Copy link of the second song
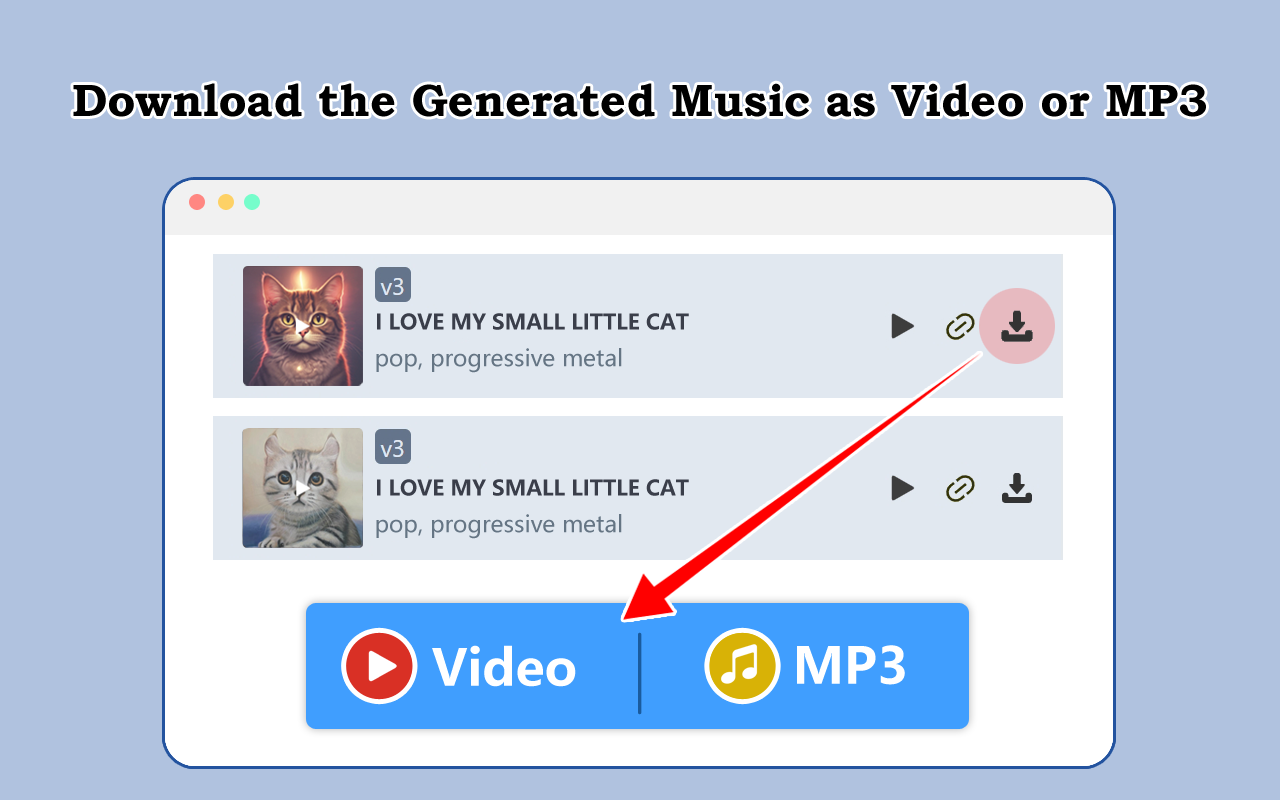The image size is (1280, 800). 960,488
